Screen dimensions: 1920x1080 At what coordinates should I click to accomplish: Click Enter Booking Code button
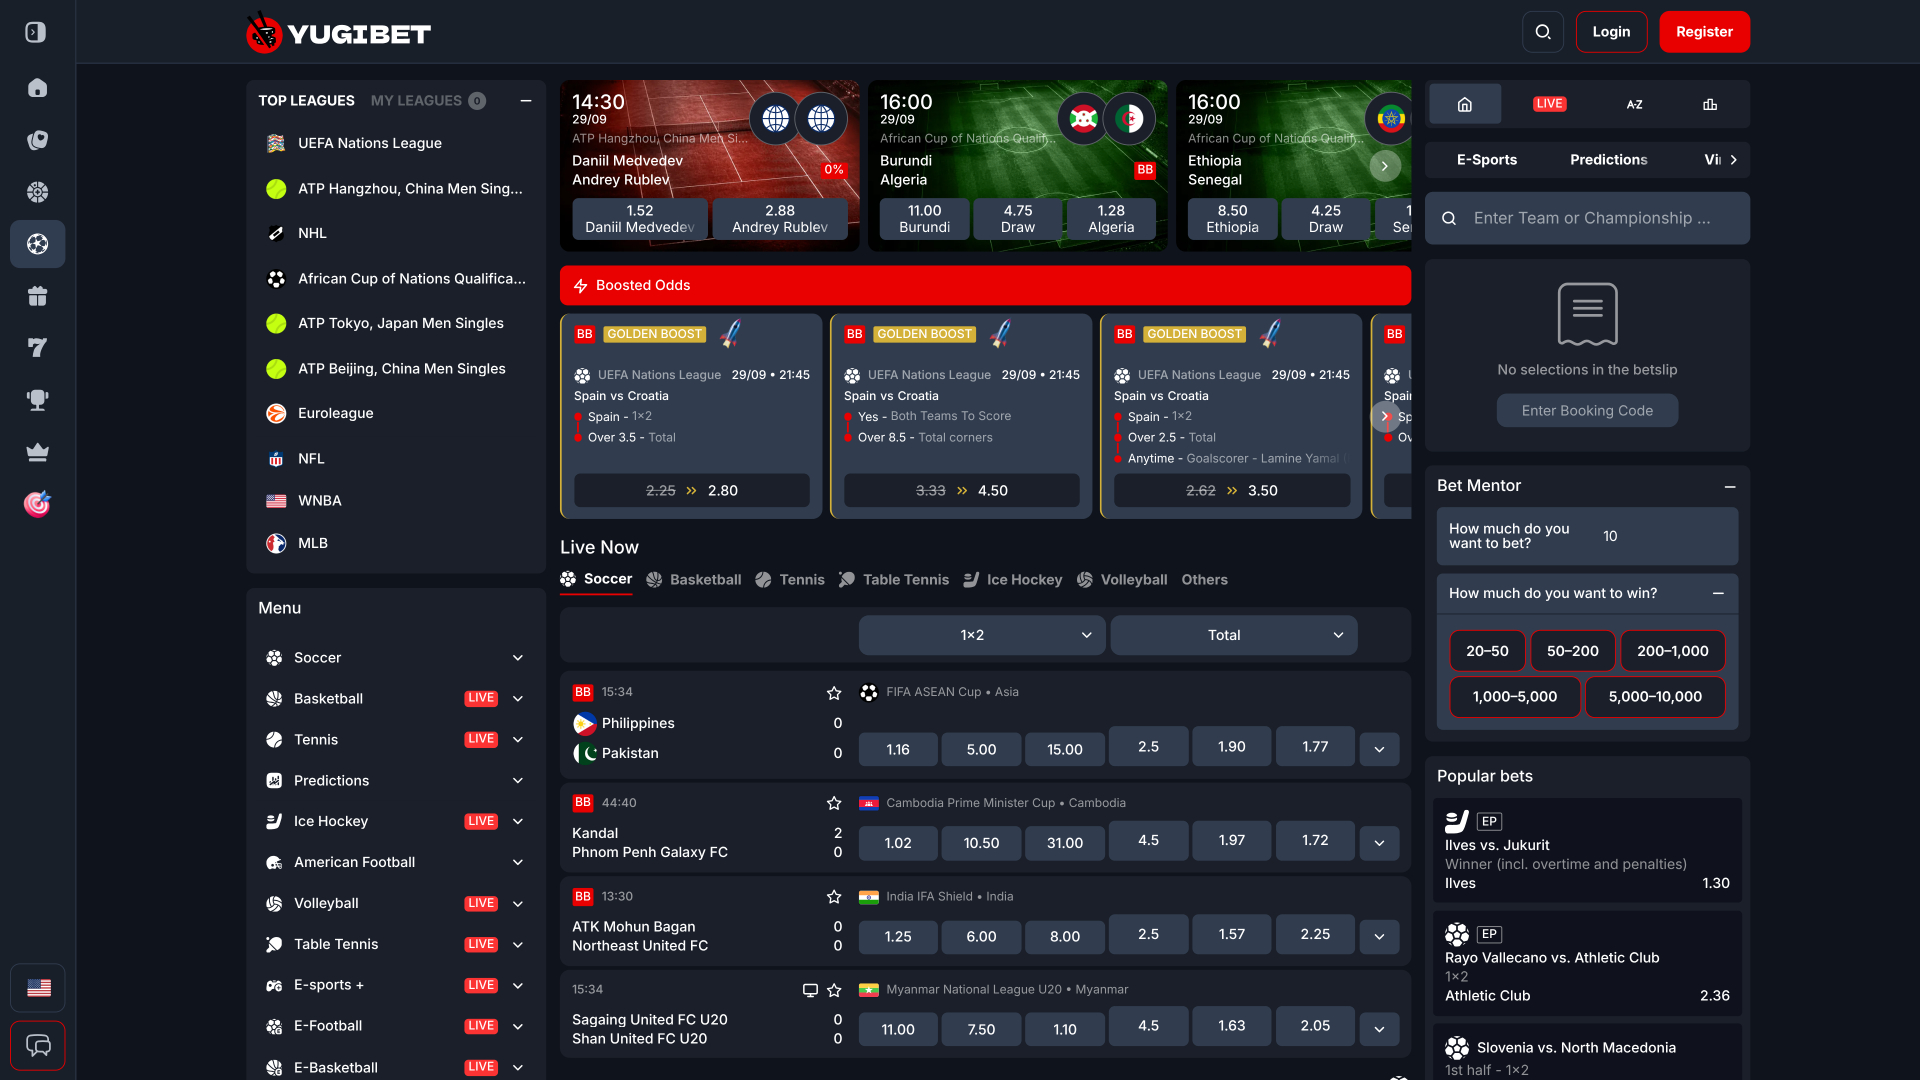tap(1587, 411)
